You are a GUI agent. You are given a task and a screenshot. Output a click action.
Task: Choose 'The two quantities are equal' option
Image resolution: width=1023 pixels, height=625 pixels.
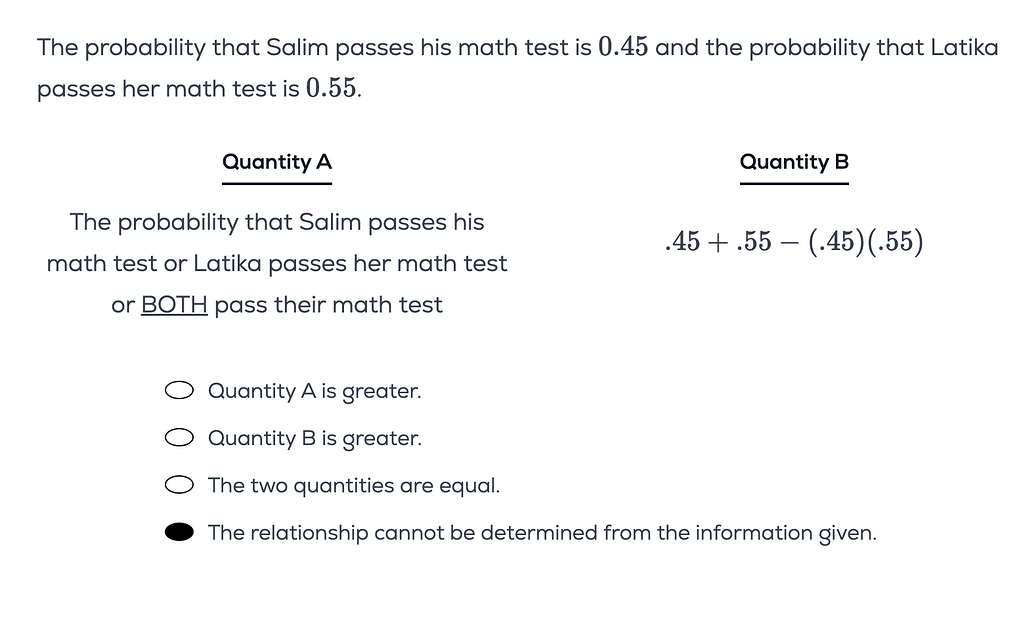click(179, 484)
